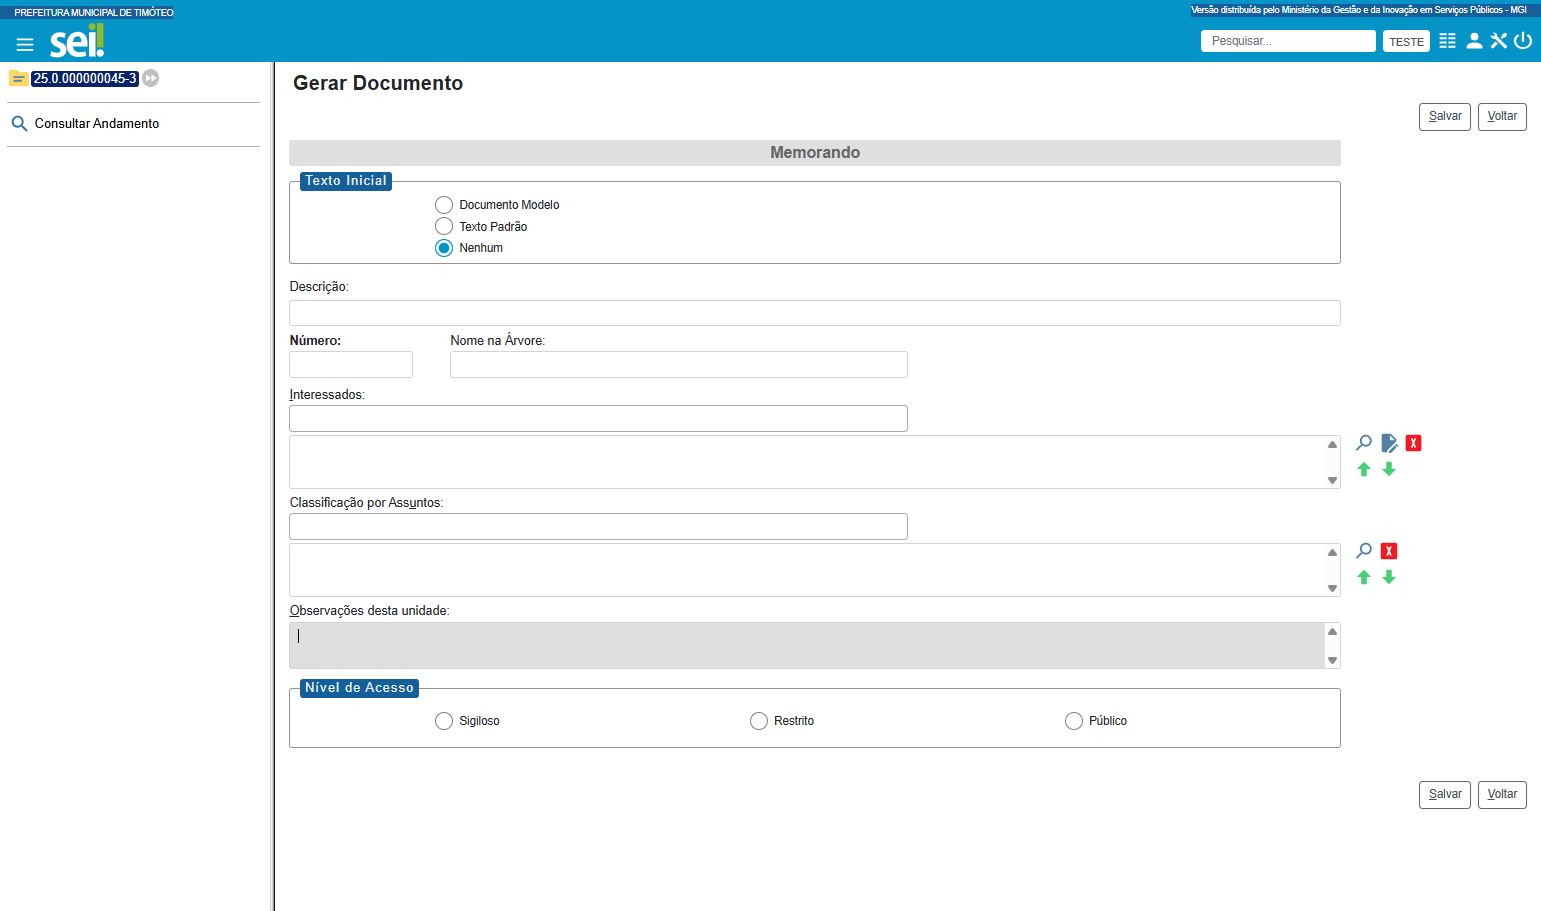Move the selected Assunto down

1389,577
